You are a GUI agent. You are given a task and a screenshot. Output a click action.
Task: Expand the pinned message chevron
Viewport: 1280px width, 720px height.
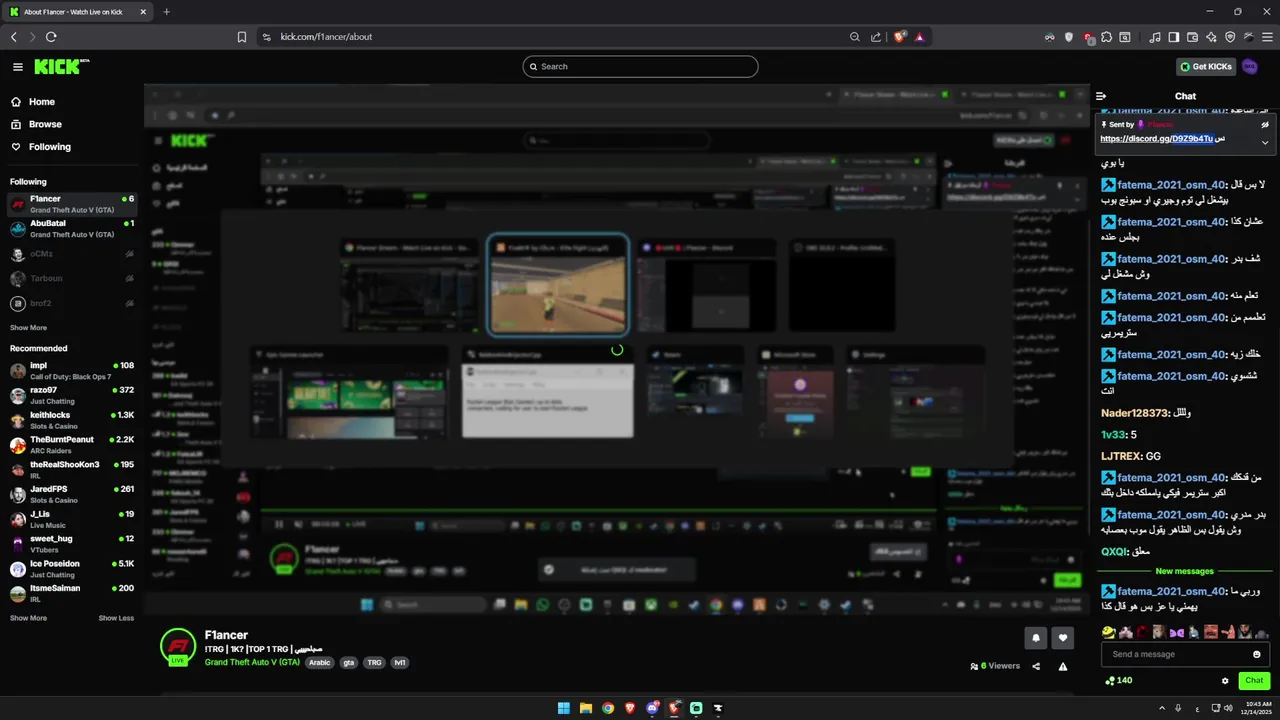1265,142
